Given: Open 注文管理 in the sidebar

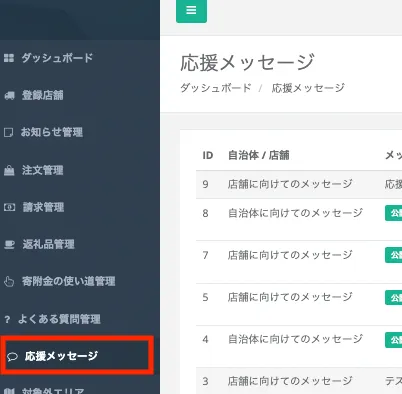Looking at the screenshot, I should 43,170.
